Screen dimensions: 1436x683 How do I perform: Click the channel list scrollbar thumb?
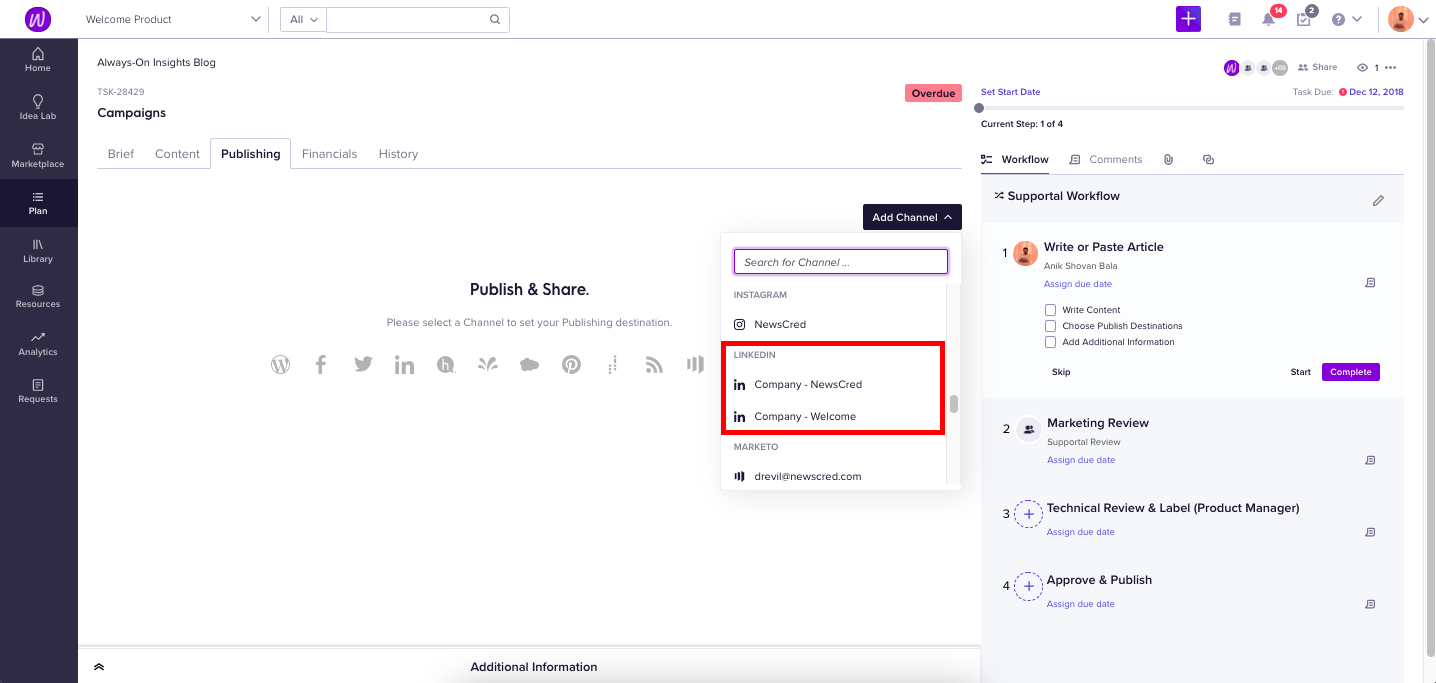coord(954,404)
